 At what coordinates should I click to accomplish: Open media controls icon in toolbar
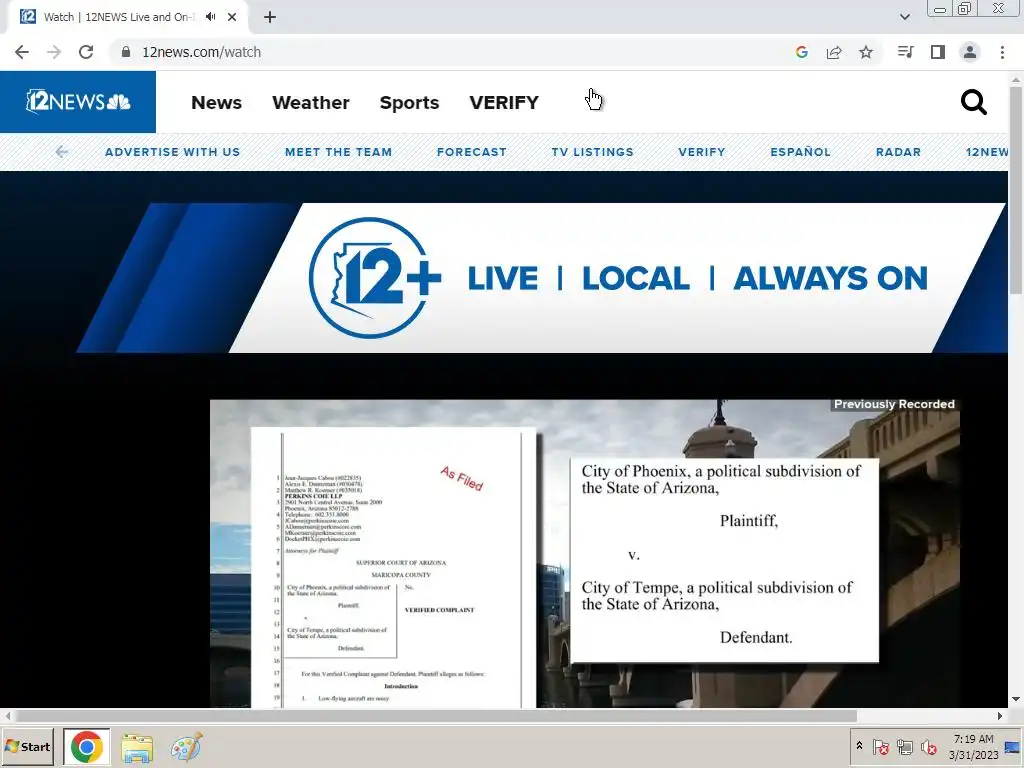pyautogui.click(x=905, y=52)
